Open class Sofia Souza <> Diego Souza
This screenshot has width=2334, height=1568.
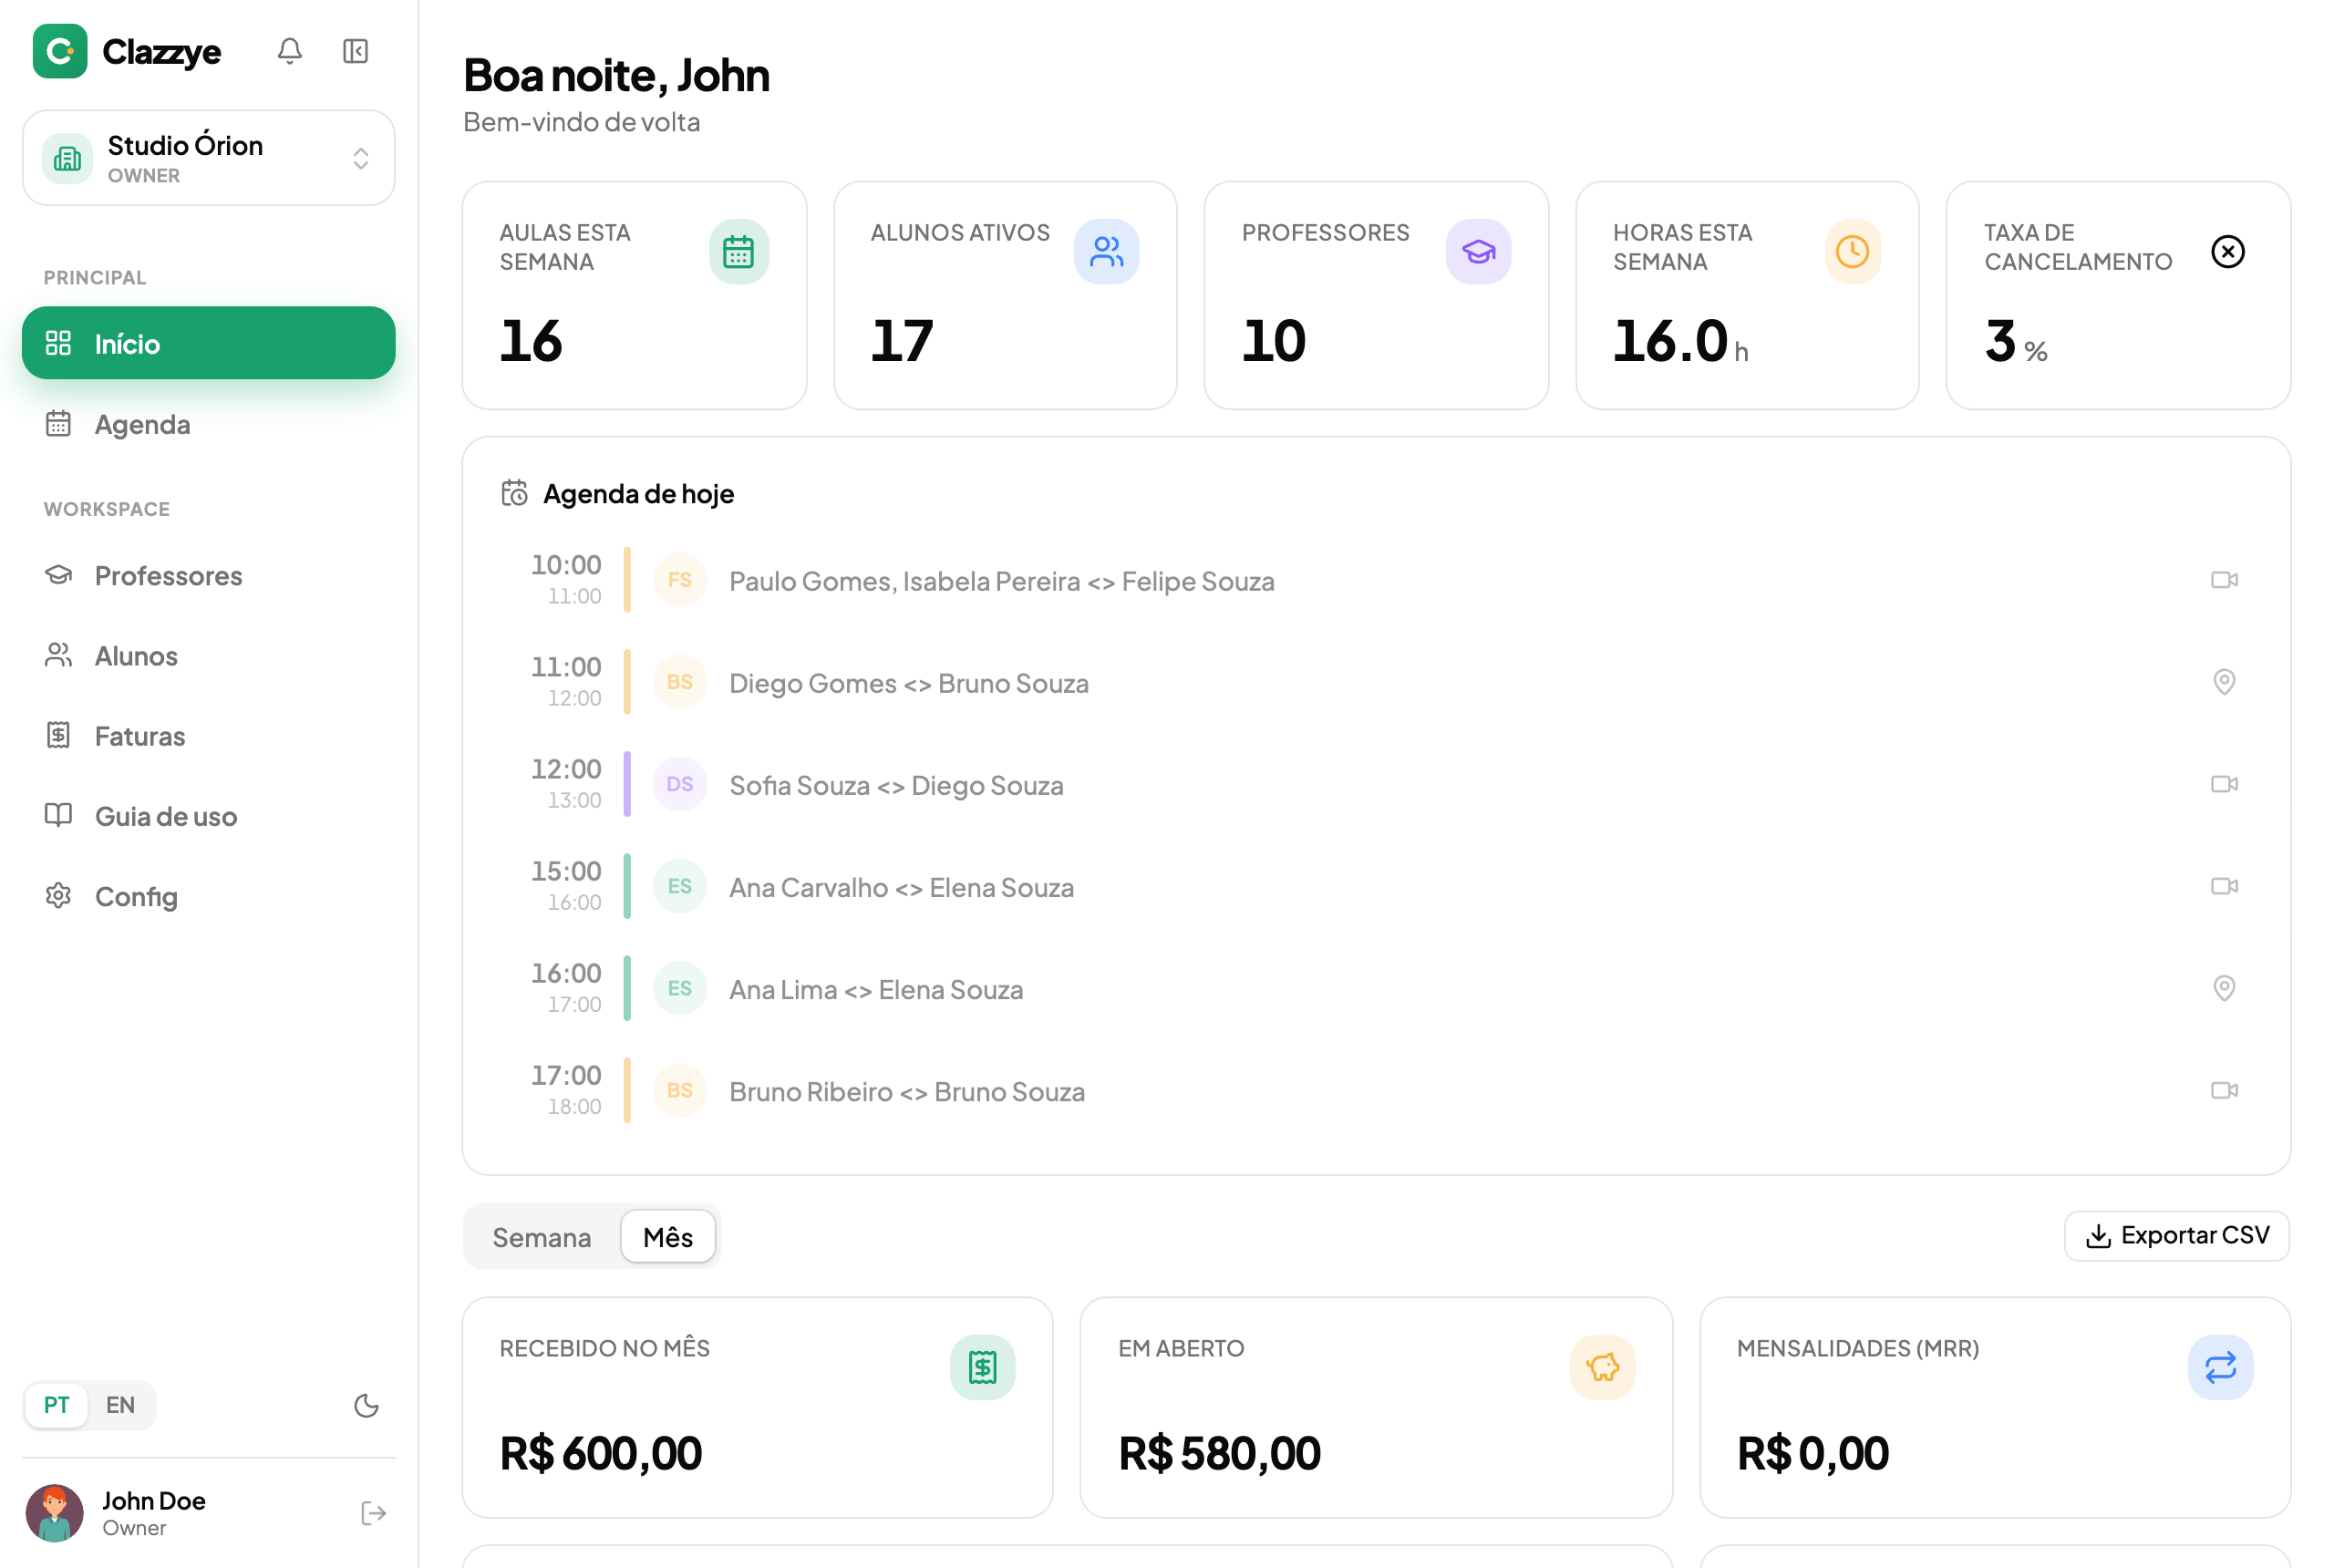coord(1375,784)
